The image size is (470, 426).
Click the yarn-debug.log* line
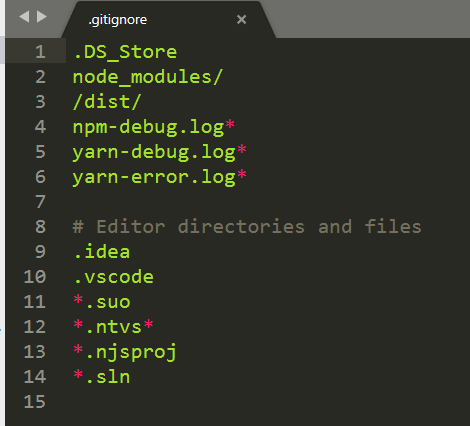point(159,152)
